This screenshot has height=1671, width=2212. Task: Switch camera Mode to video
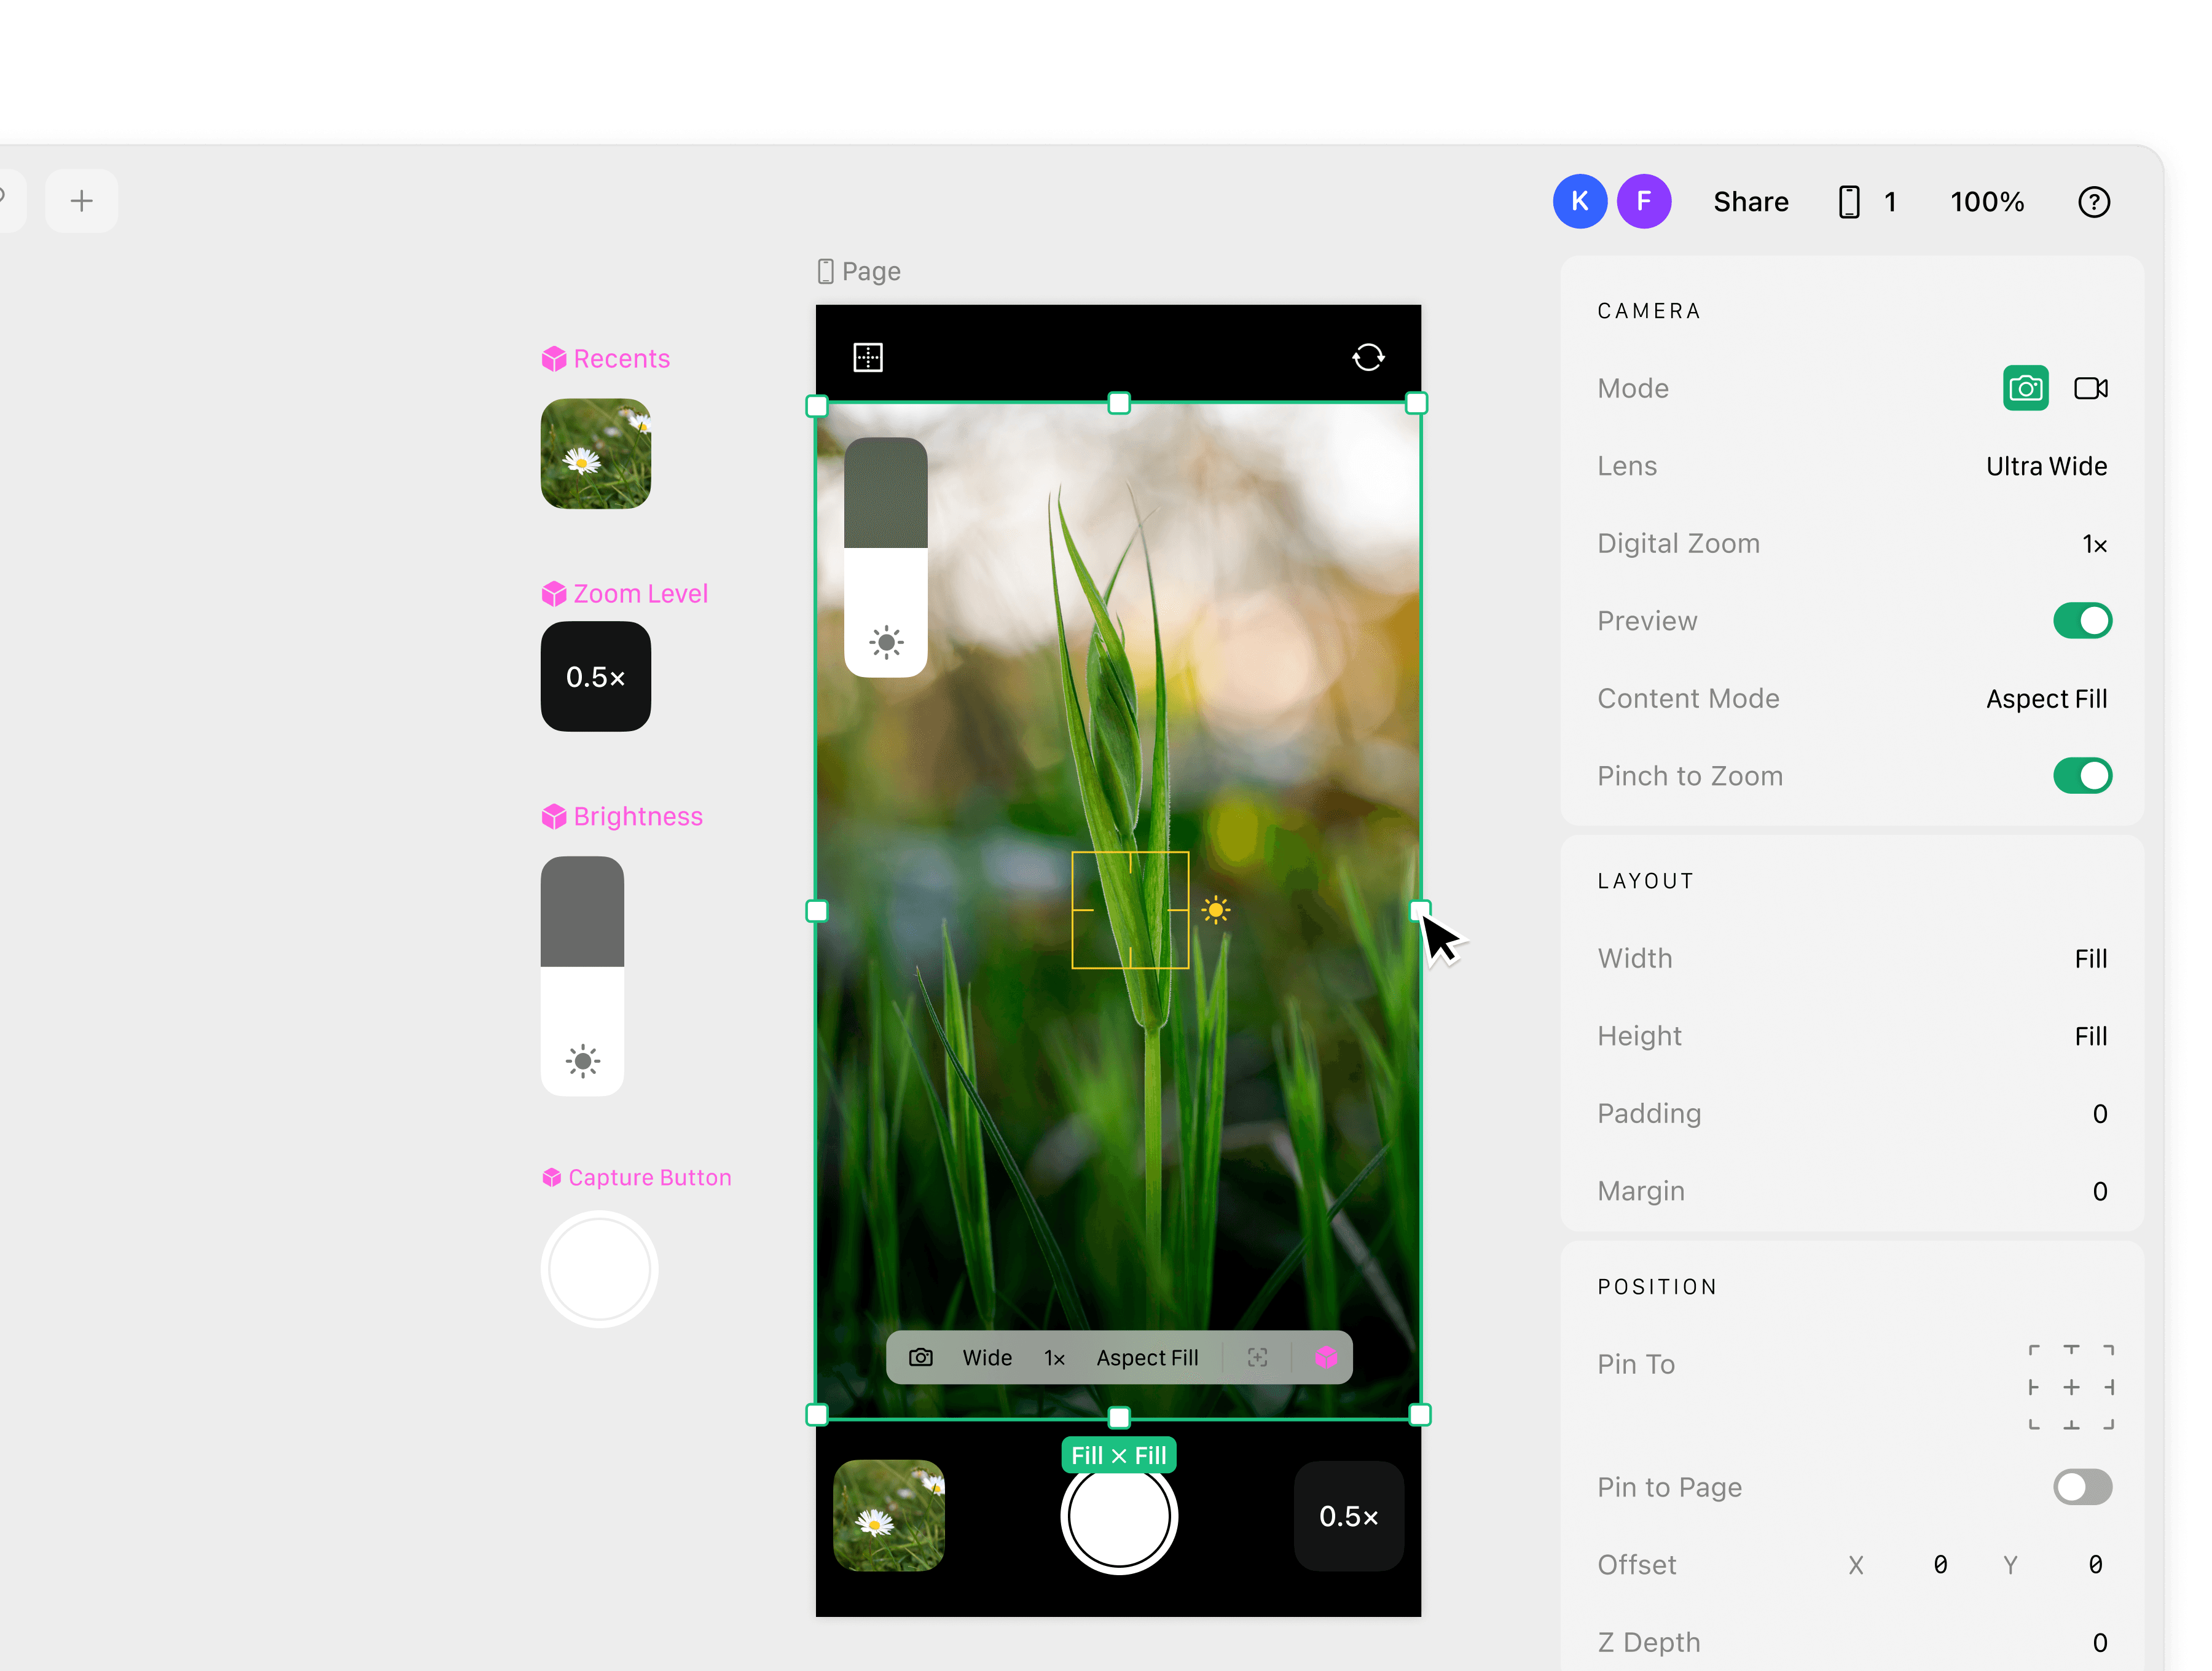(x=2091, y=388)
